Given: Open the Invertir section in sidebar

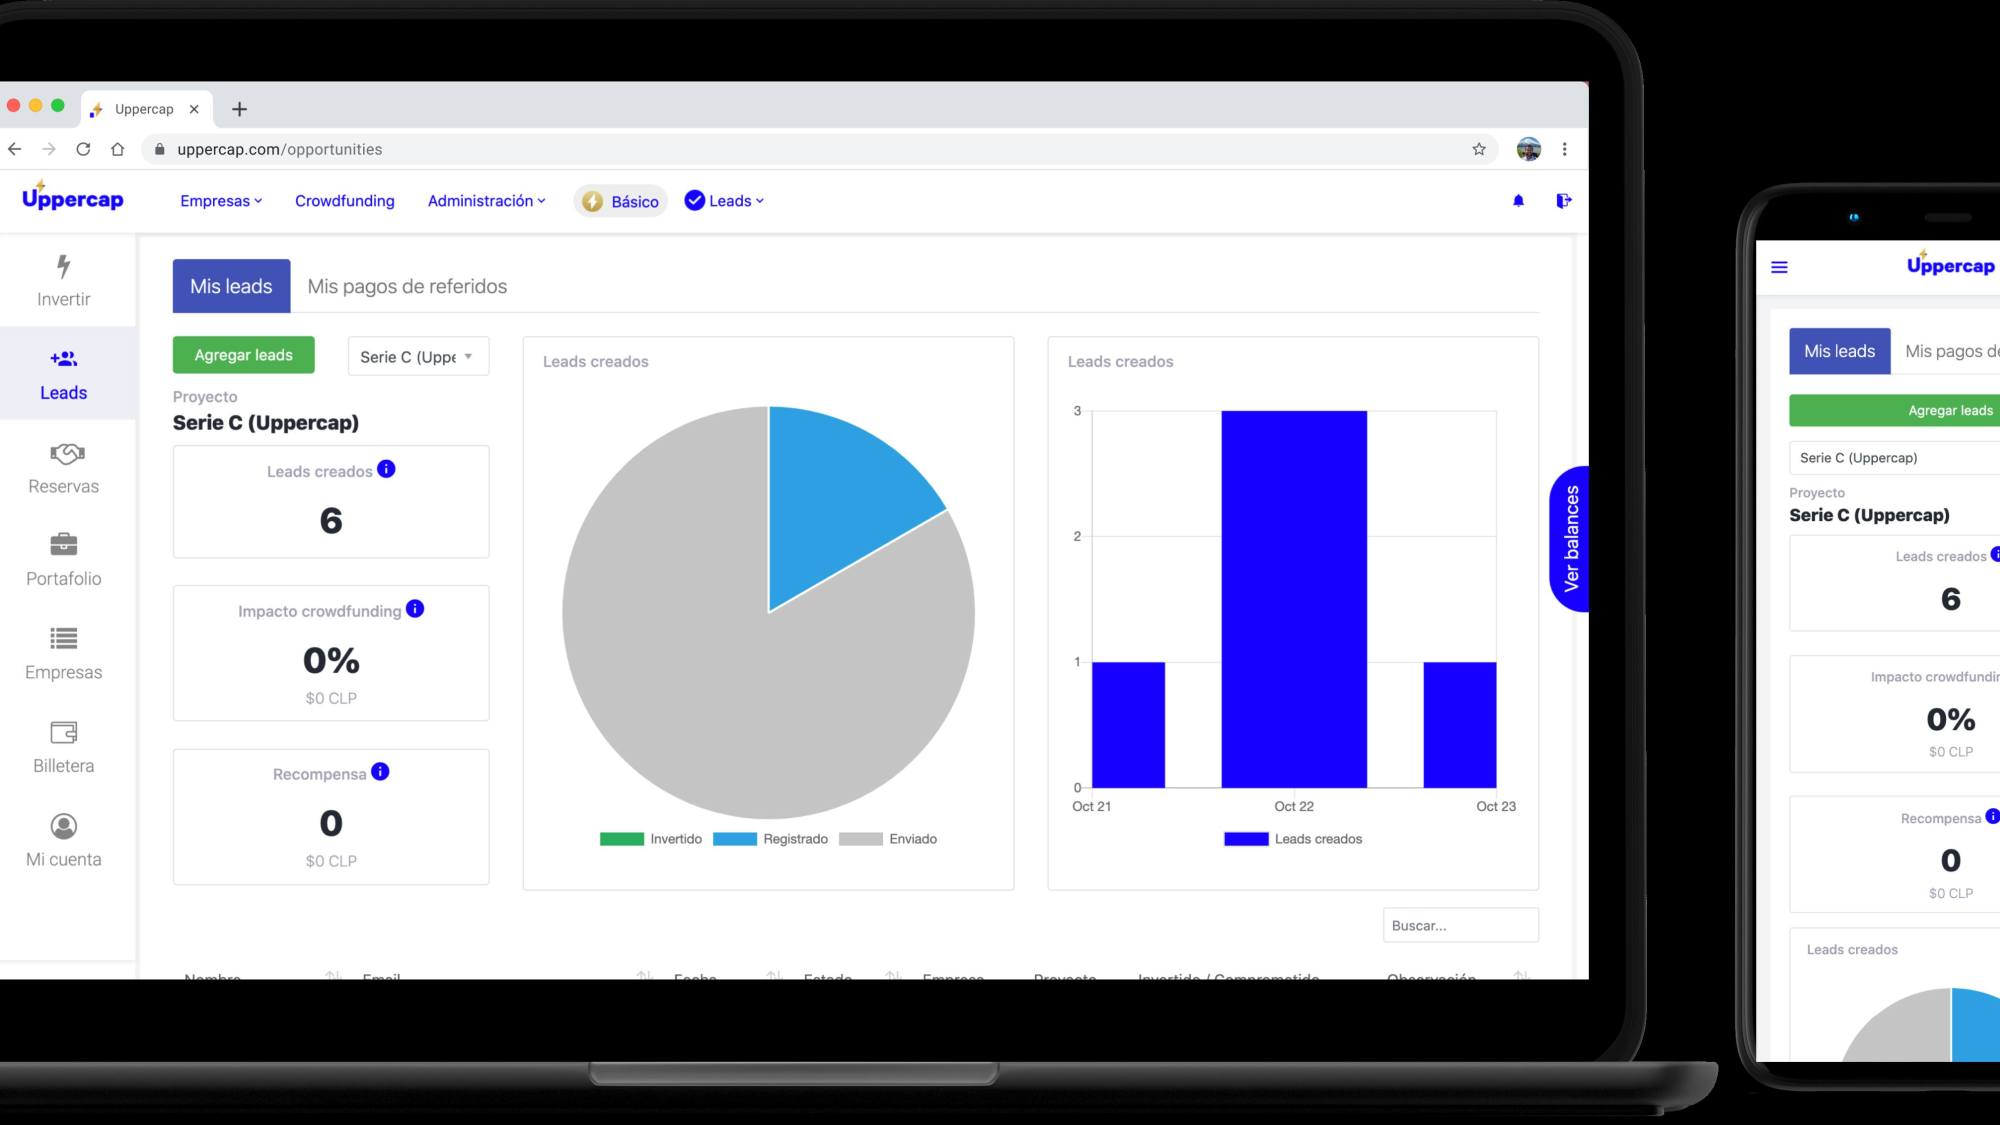Looking at the screenshot, I should pos(63,281).
